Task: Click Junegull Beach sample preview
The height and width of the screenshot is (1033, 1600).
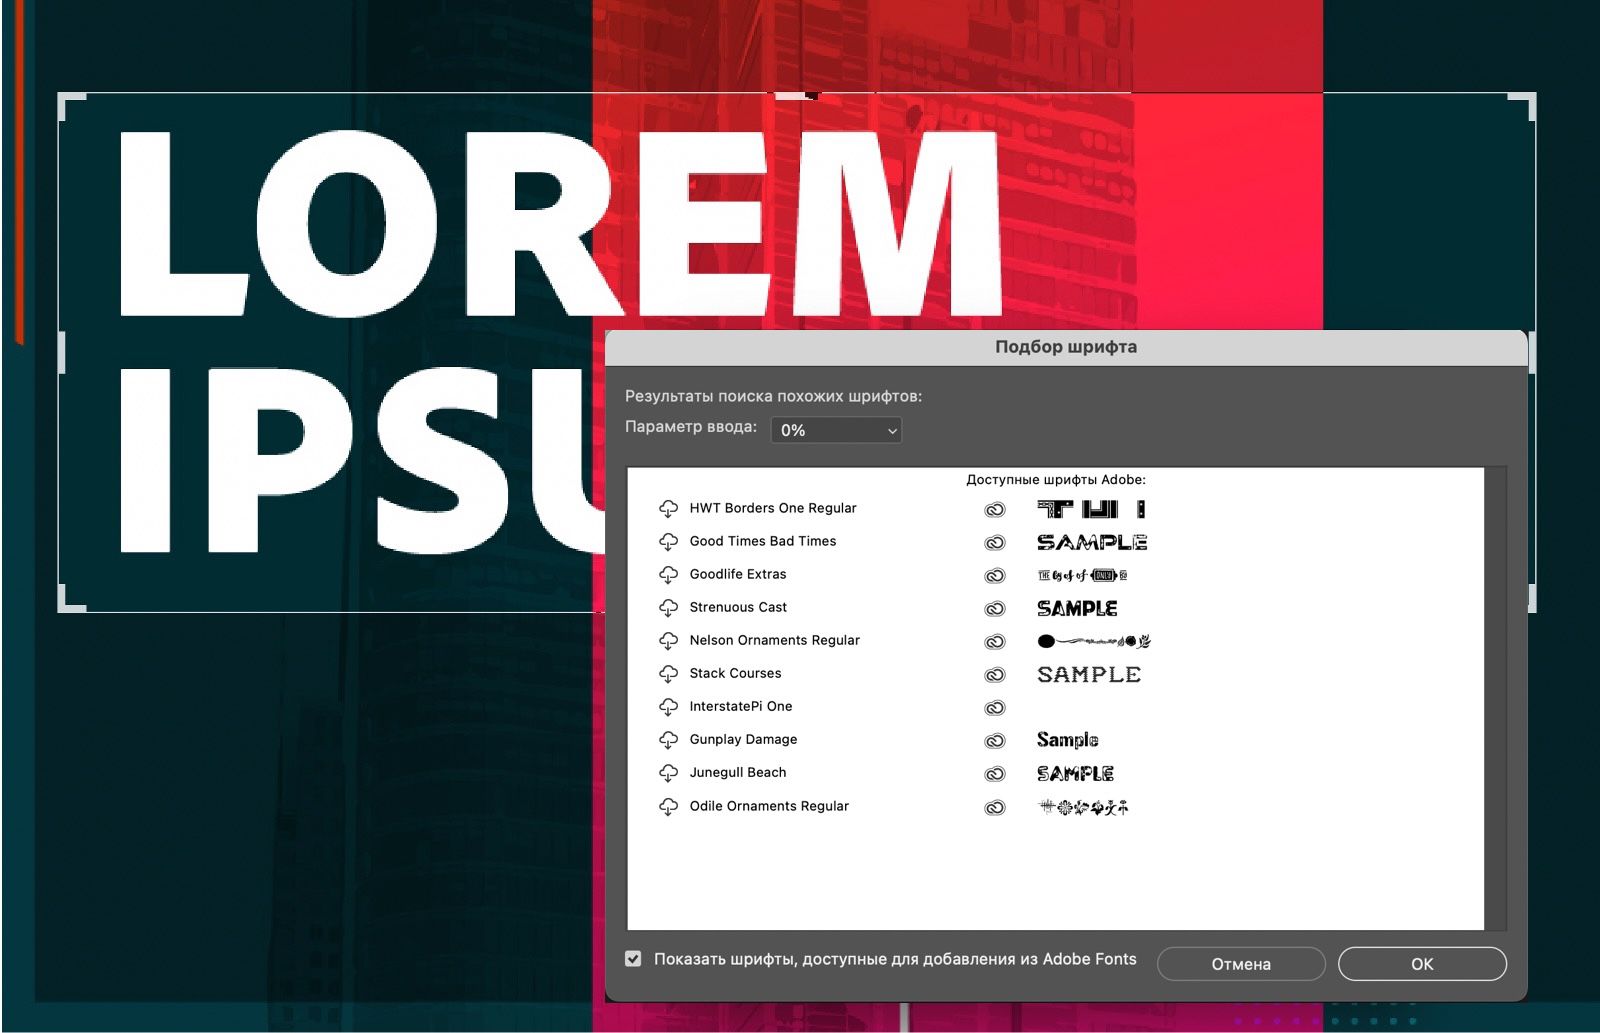Action: pyautogui.click(x=1076, y=774)
